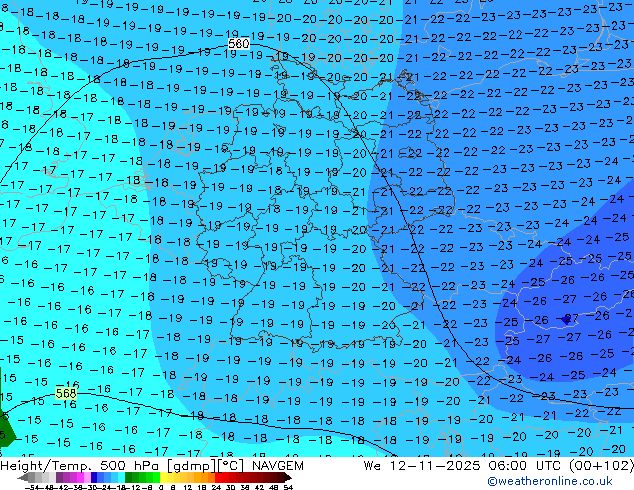This screenshot has height=490, width=634.
Task: Click the 568 height contour label
Action: click(x=66, y=393)
